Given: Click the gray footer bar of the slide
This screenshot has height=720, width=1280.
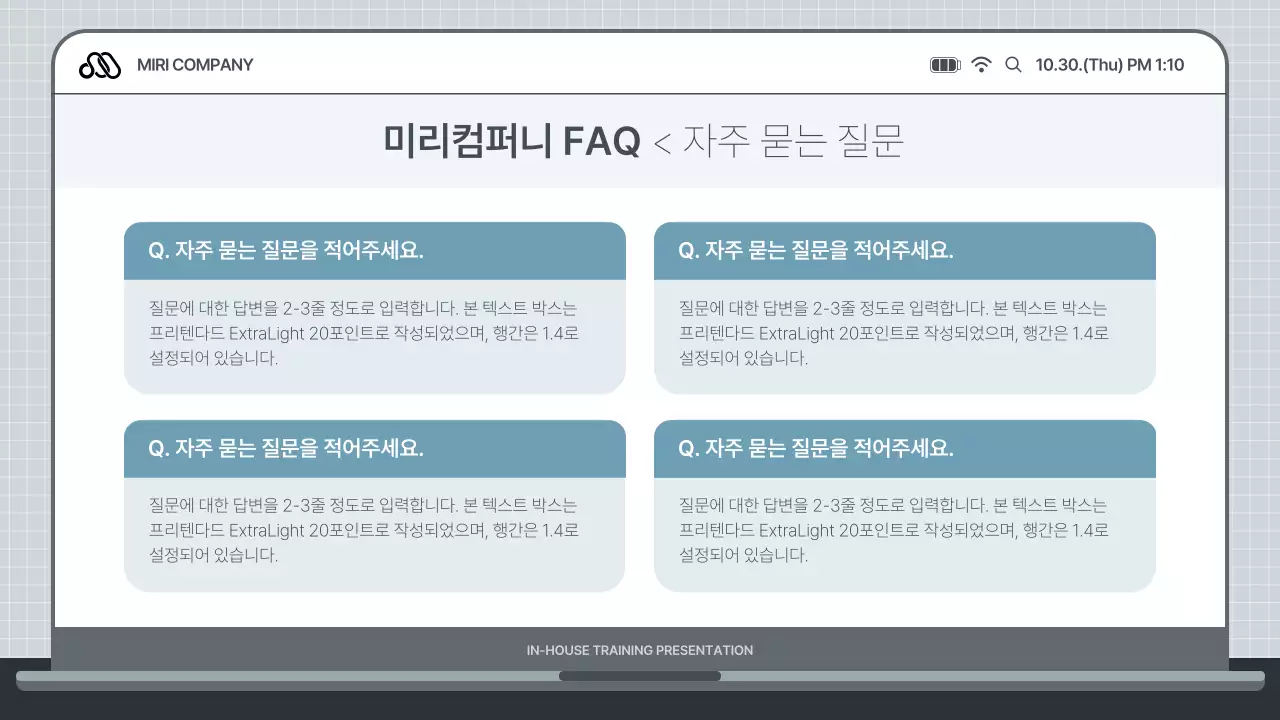Looking at the screenshot, I should tap(300, 650).
